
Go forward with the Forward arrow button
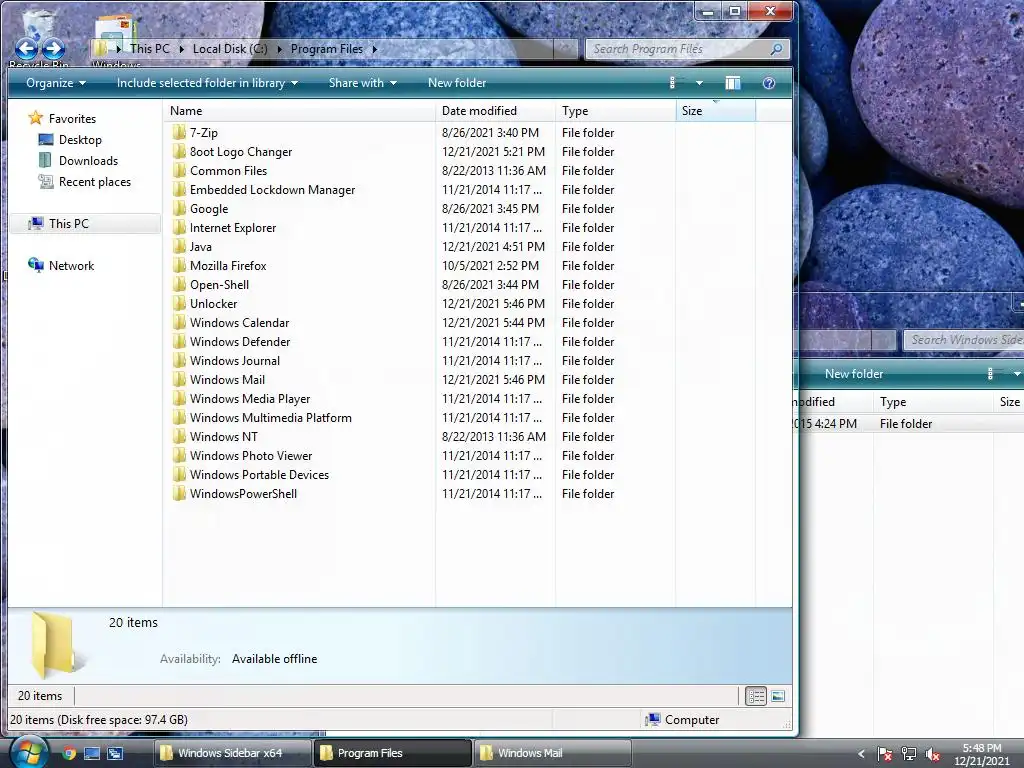tap(54, 48)
